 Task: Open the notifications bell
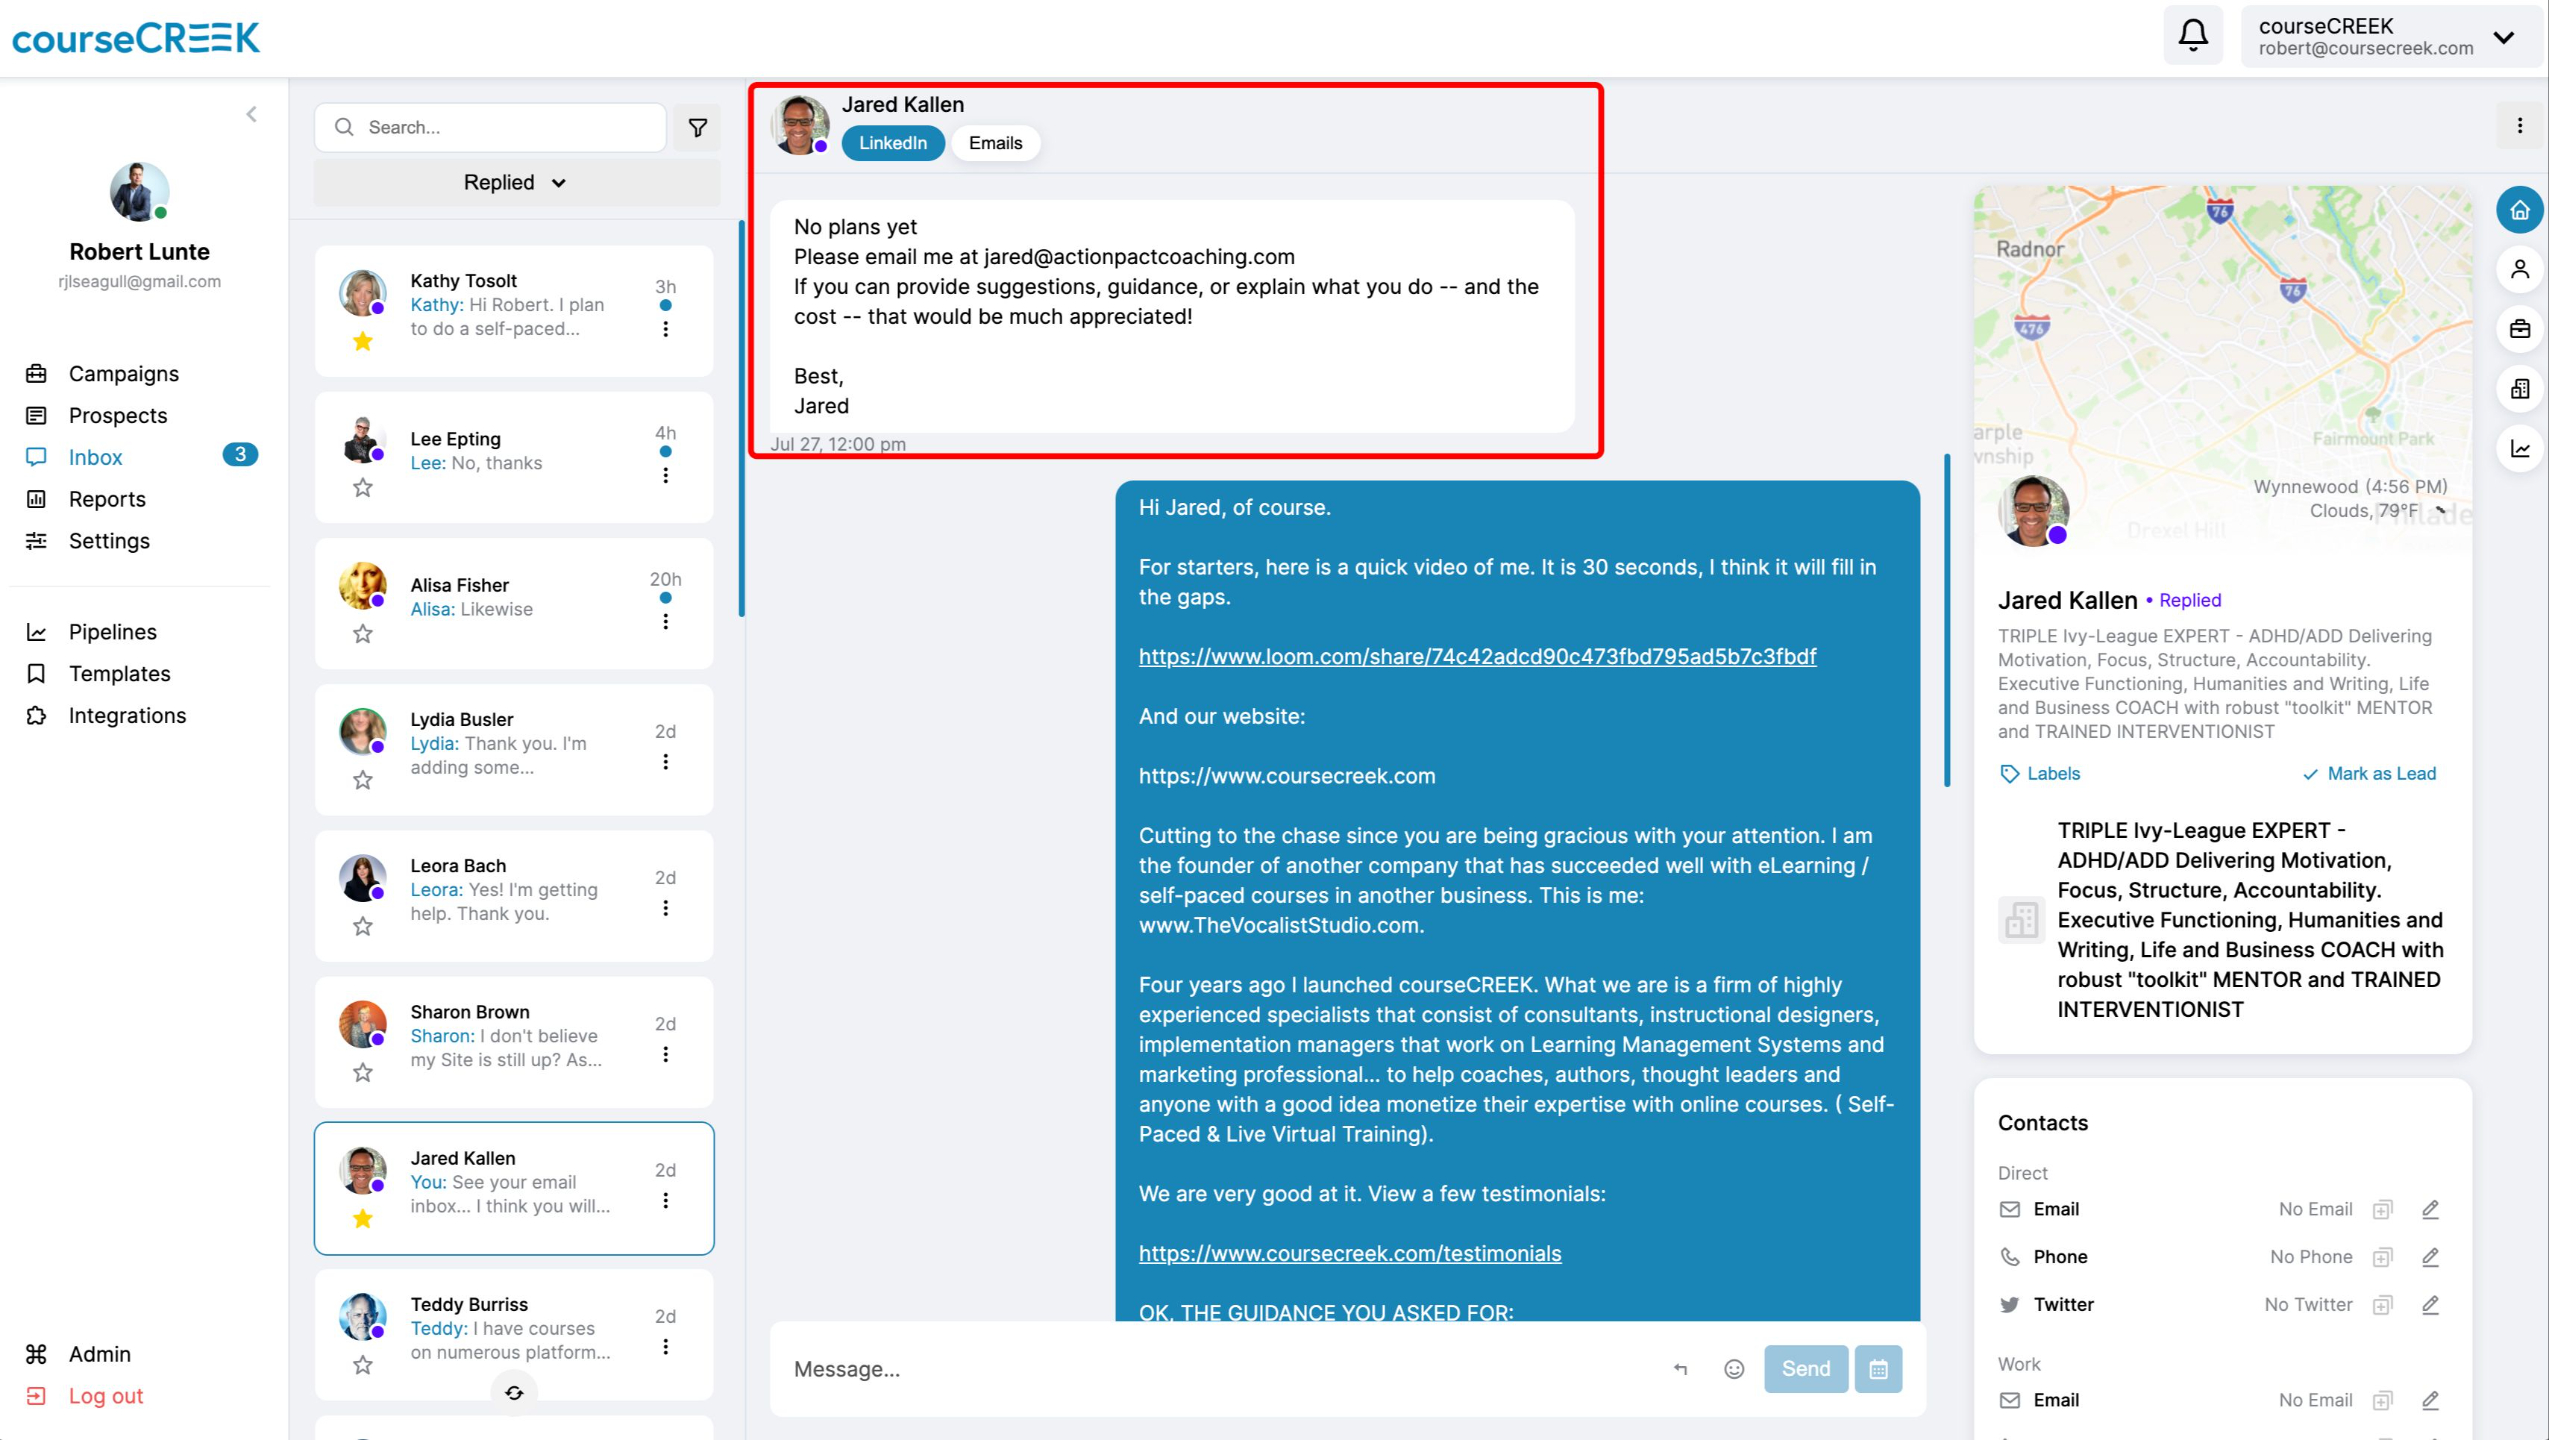point(2192,36)
